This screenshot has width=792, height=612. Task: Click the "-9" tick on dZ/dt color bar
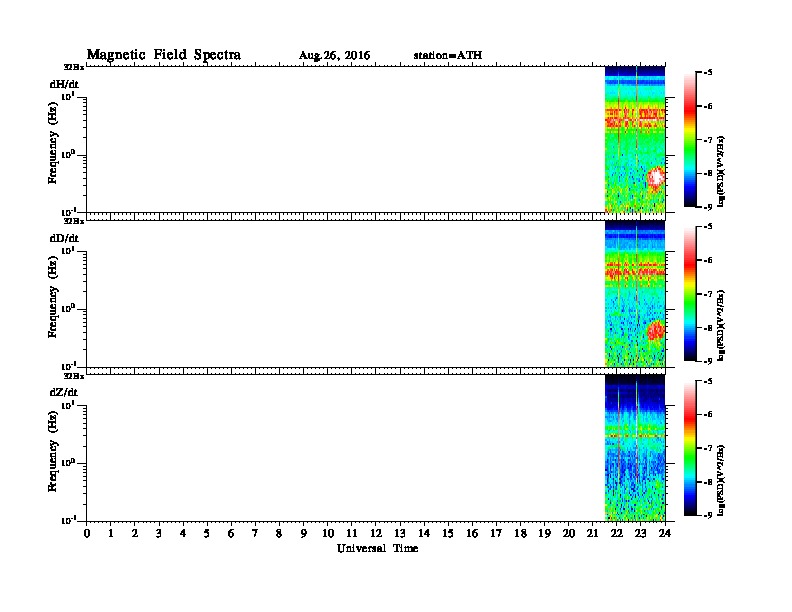point(708,515)
